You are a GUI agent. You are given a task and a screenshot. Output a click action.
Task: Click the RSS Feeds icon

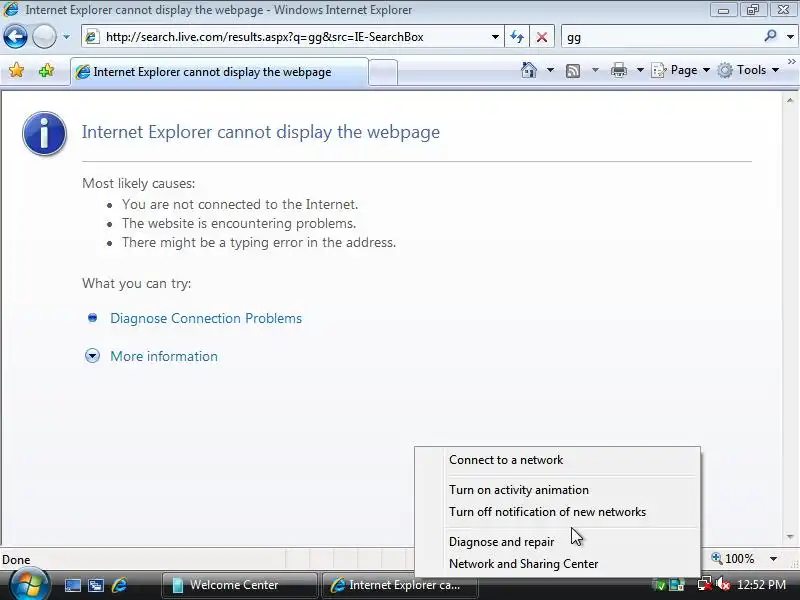click(573, 70)
